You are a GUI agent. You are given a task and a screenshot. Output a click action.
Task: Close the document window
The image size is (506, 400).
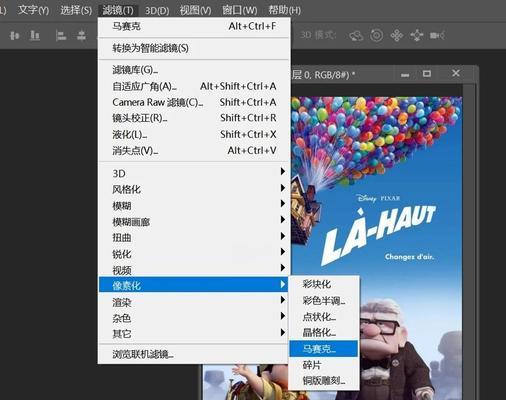coord(456,73)
